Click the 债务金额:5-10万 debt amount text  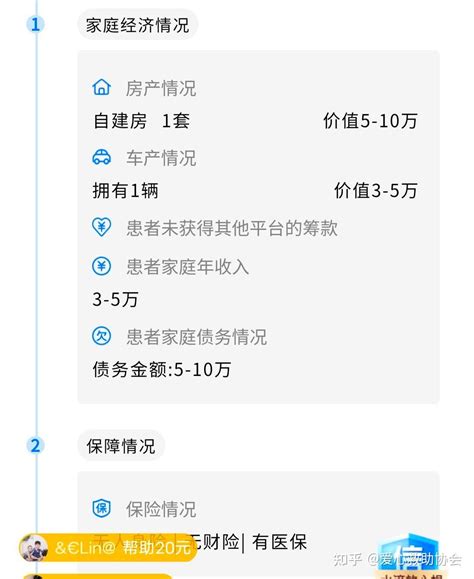(162, 369)
